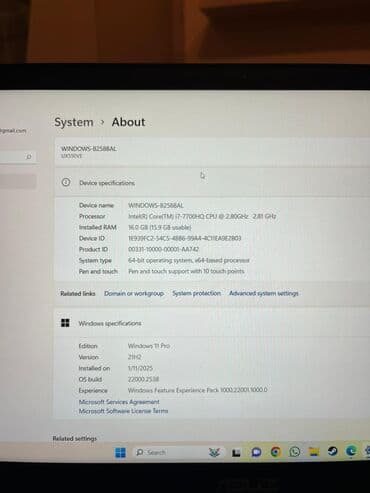Viewport: 370px width, 493px height.
Task: Open the System protection link
Action: (196, 293)
